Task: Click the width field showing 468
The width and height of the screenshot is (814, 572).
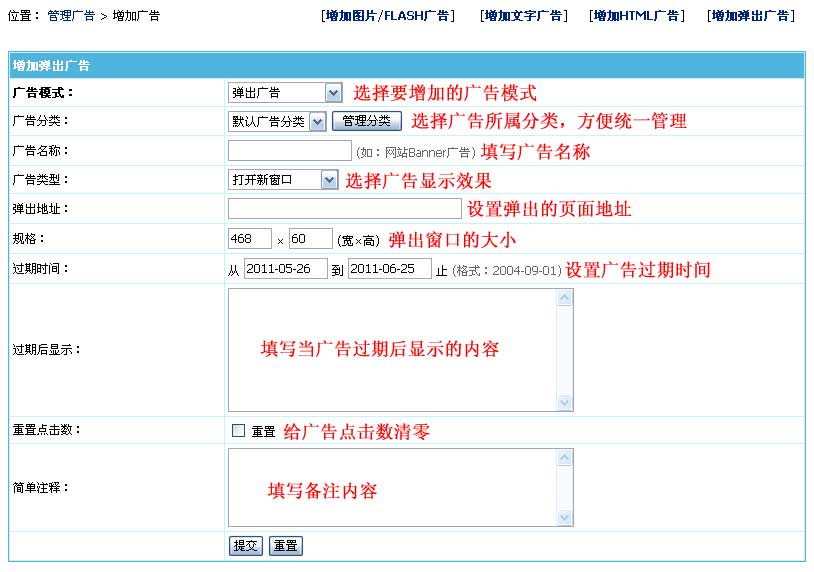Action: tap(249, 240)
